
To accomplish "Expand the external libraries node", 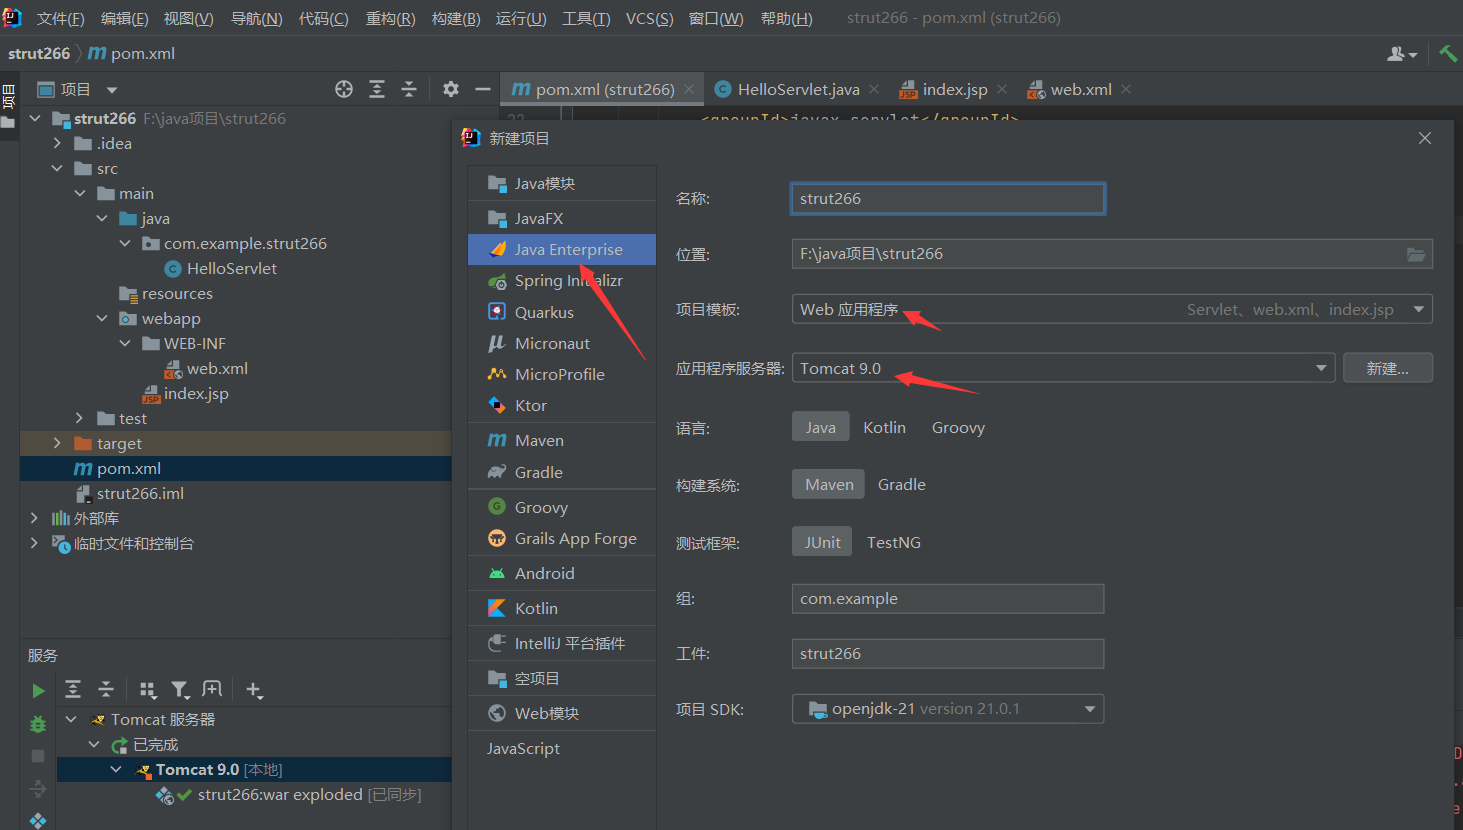I will [34, 518].
